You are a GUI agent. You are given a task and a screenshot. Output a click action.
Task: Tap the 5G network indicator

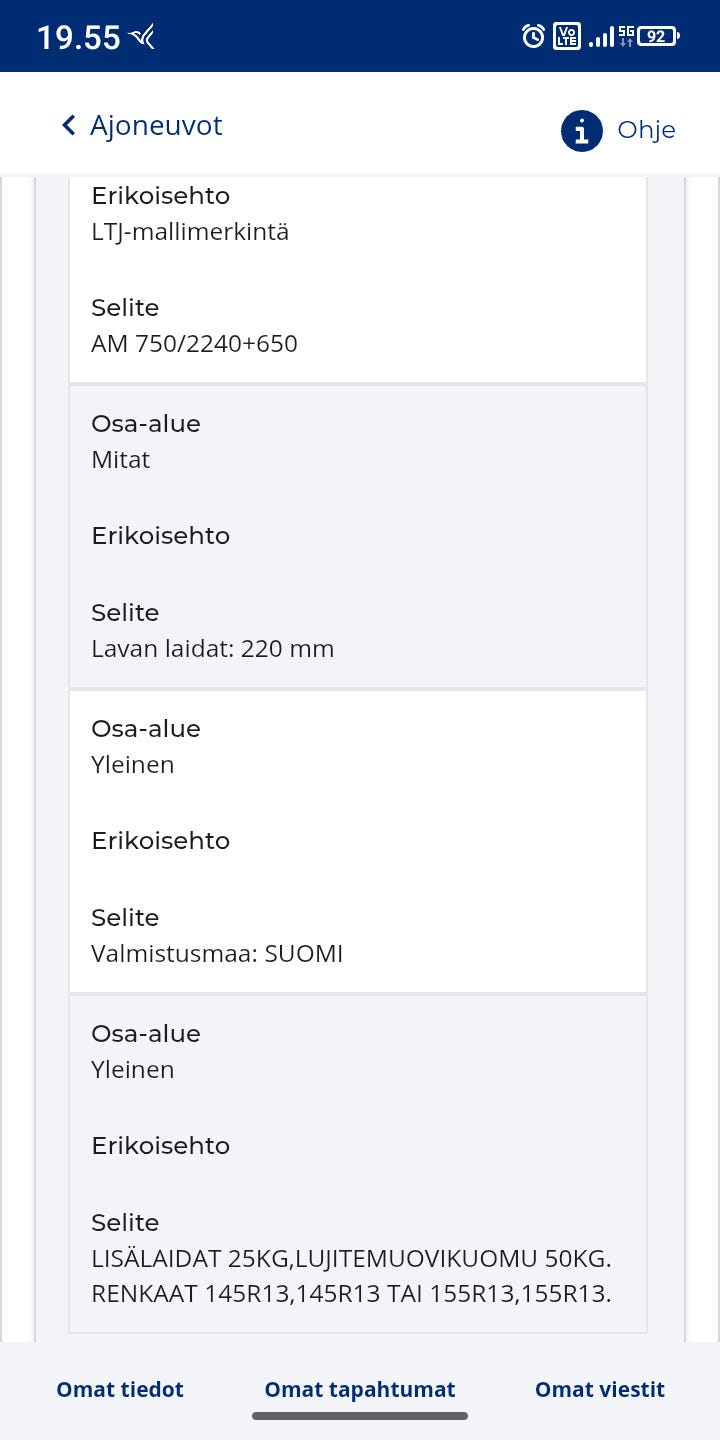click(626, 37)
